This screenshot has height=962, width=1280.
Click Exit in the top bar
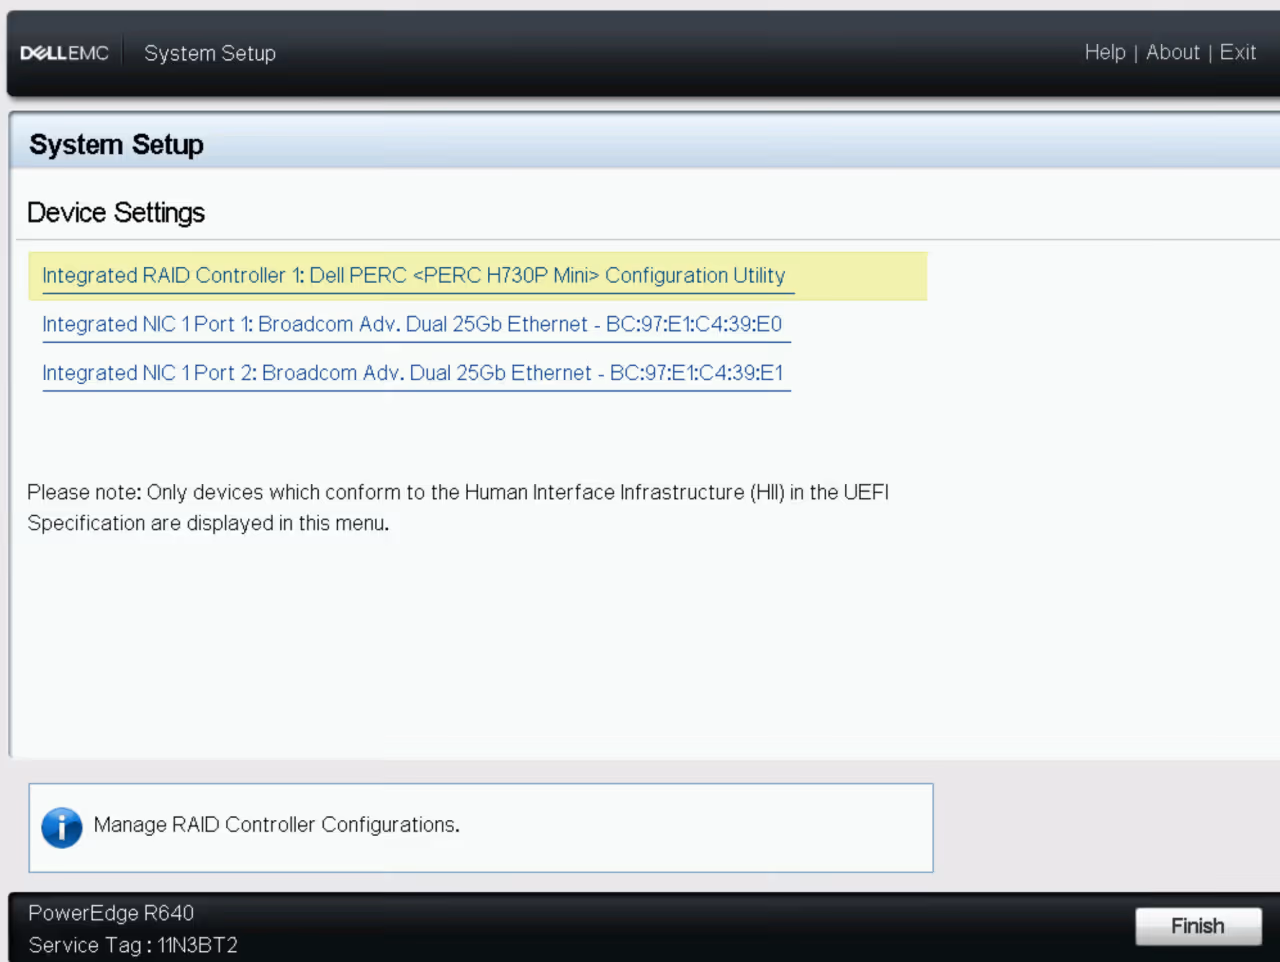[x=1237, y=52]
